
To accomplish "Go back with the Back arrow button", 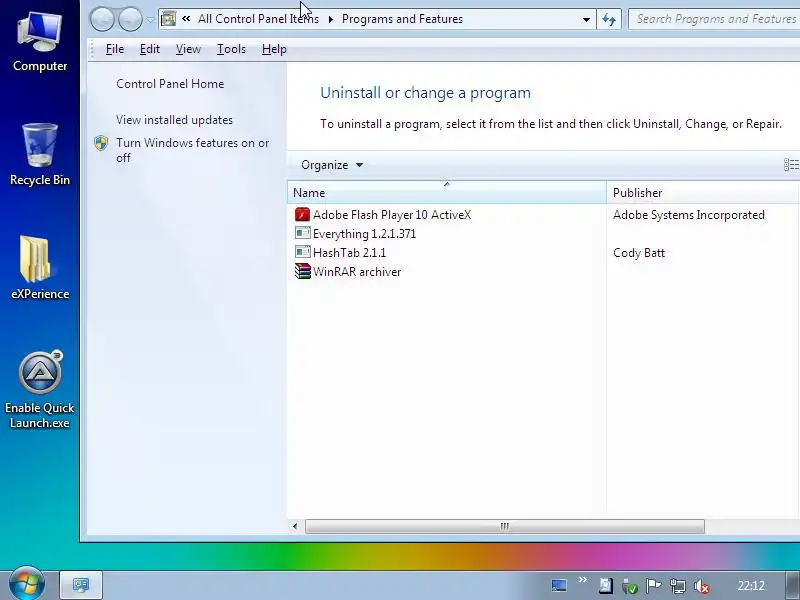I will coord(102,19).
